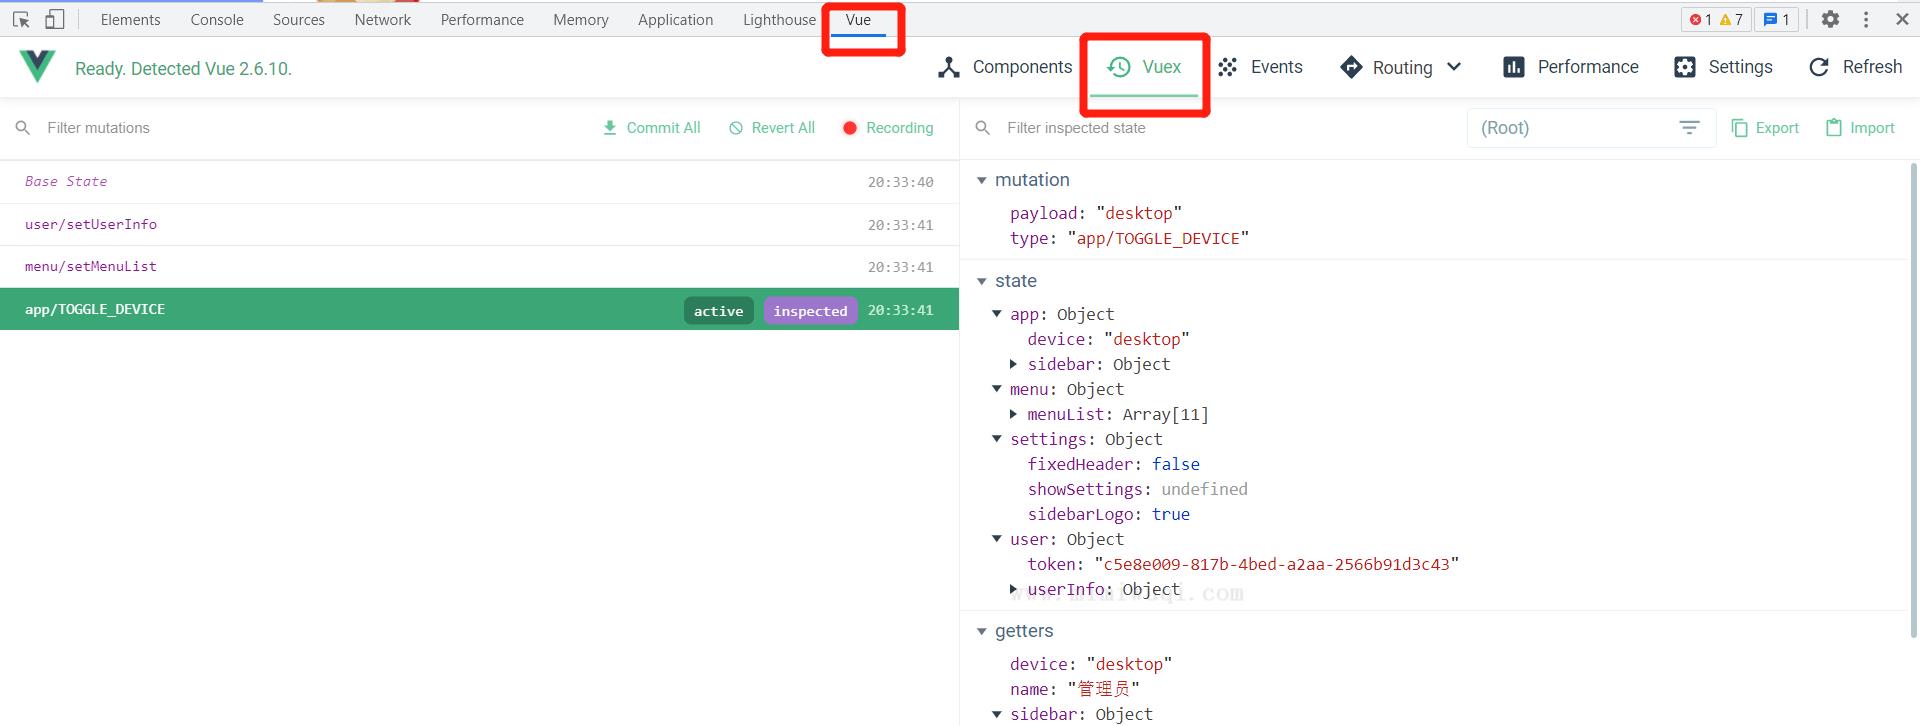
Task: Click the state inspector vertical scrollbar
Action: coord(1914,400)
